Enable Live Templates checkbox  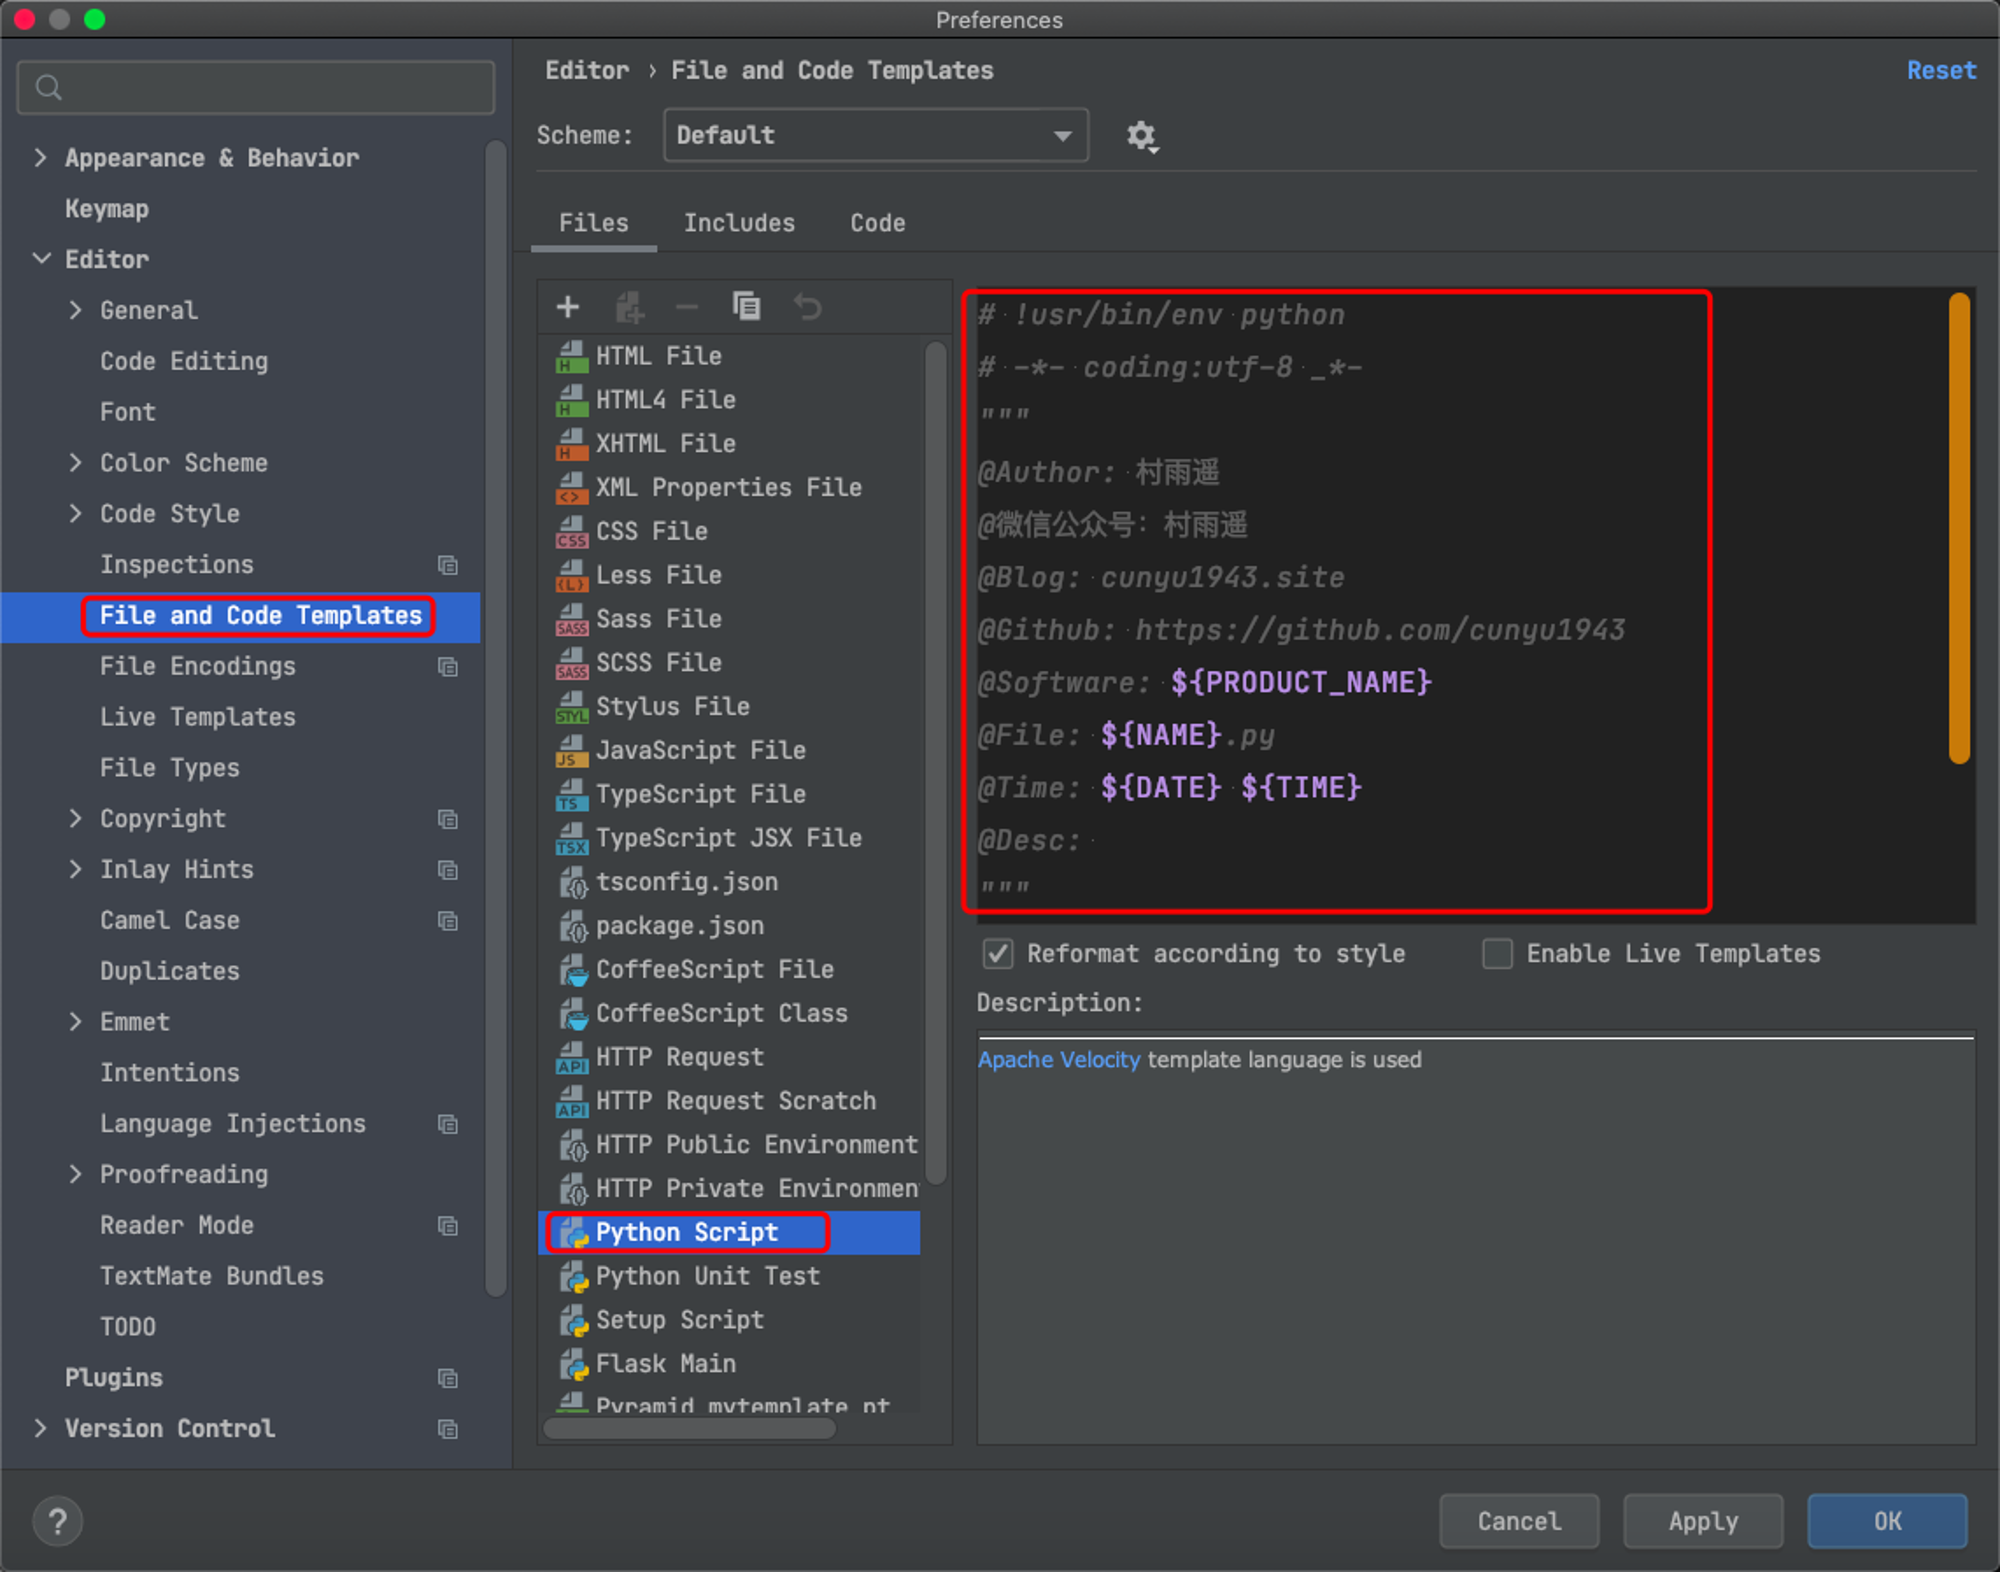1497,954
